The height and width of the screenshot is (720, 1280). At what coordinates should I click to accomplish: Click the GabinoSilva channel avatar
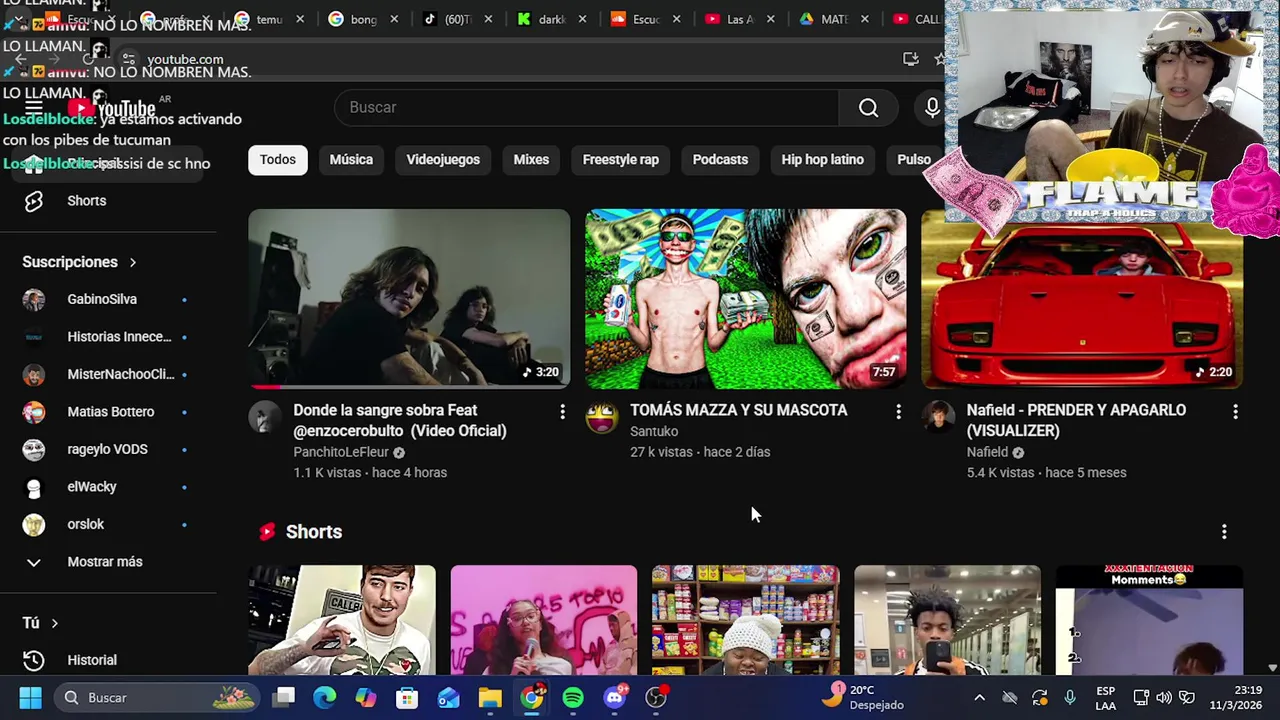pos(34,299)
